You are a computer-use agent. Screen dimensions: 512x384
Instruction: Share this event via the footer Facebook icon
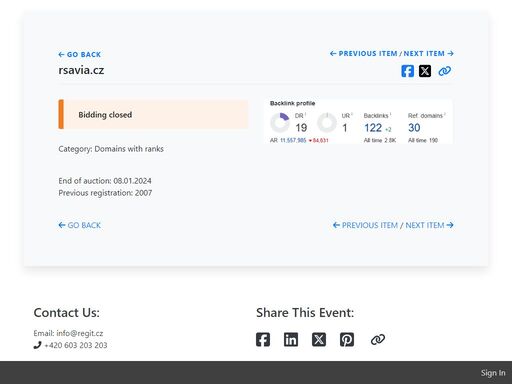[x=263, y=340]
